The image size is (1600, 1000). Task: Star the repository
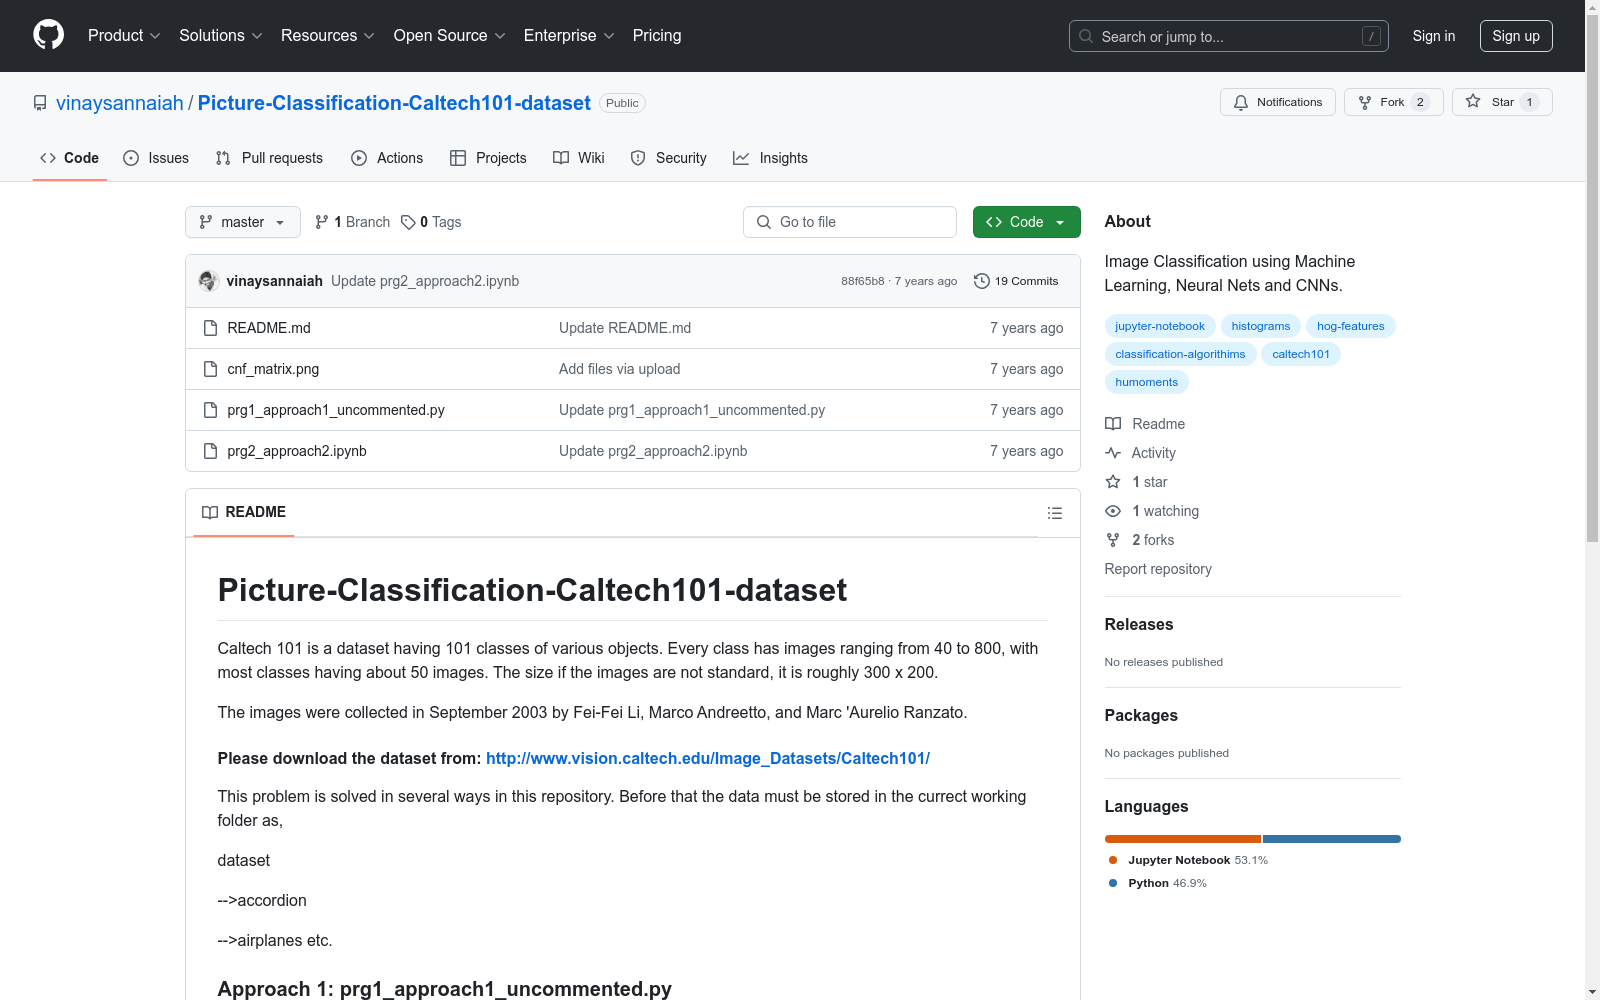1501,102
